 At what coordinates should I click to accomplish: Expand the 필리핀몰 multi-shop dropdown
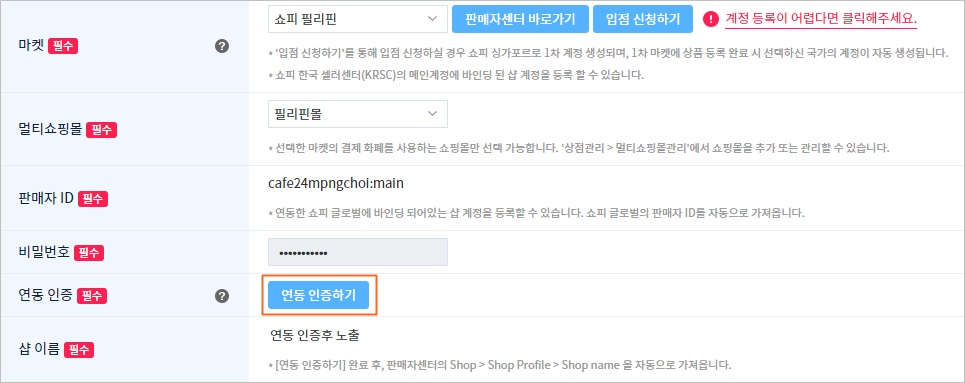[358, 114]
